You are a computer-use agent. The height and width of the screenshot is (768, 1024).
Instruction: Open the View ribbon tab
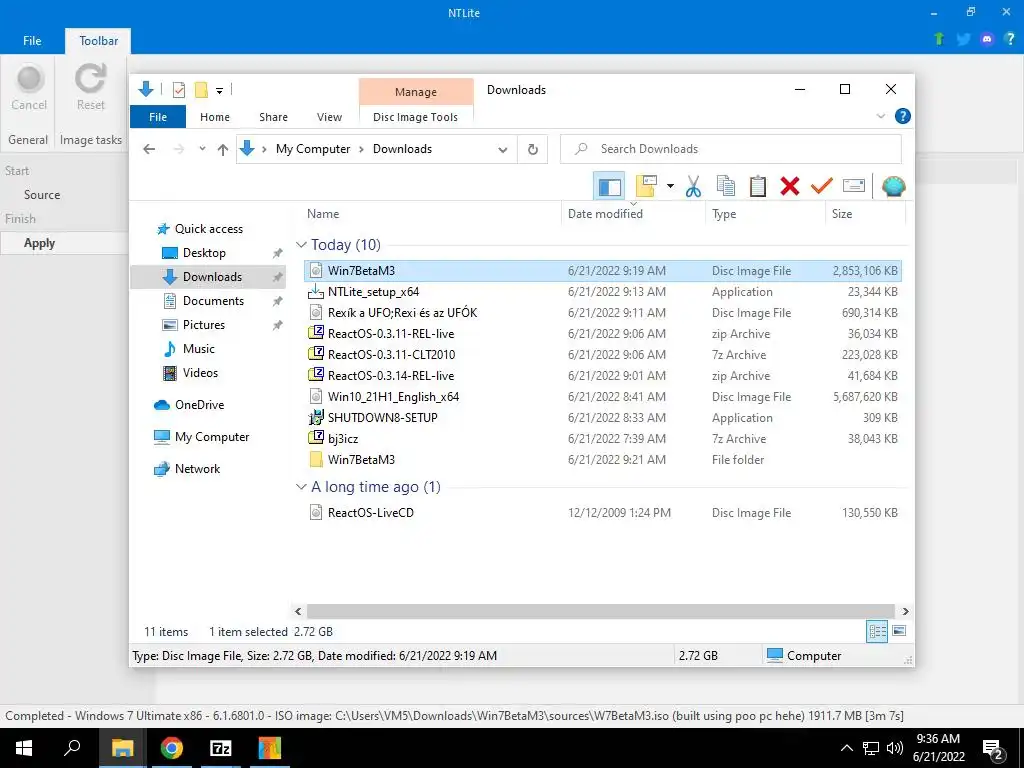click(329, 117)
